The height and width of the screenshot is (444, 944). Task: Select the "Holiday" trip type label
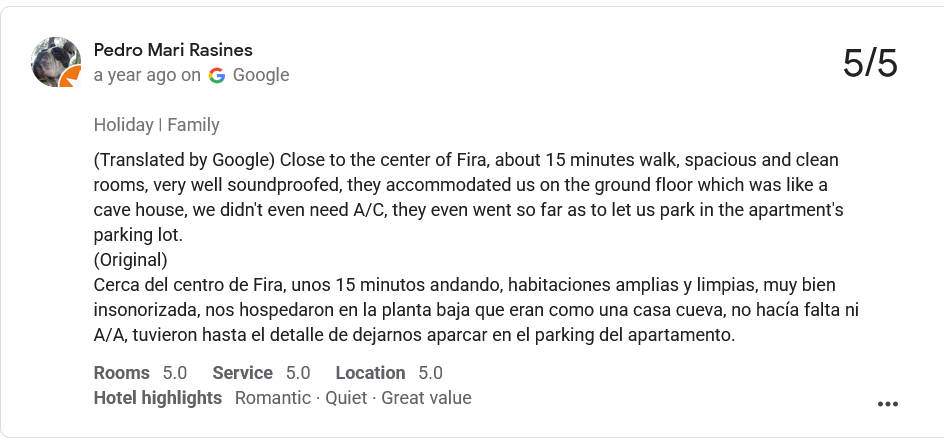[x=123, y=125]
